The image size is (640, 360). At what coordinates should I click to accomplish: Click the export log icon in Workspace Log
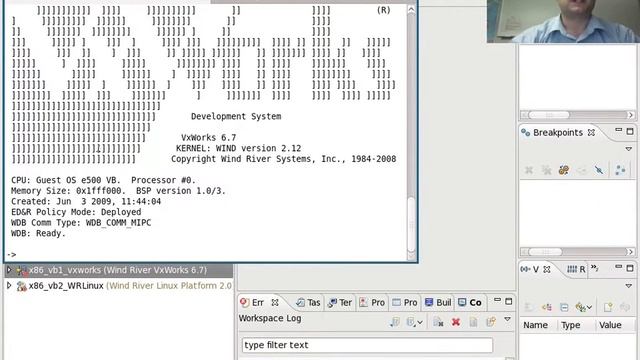394,322
